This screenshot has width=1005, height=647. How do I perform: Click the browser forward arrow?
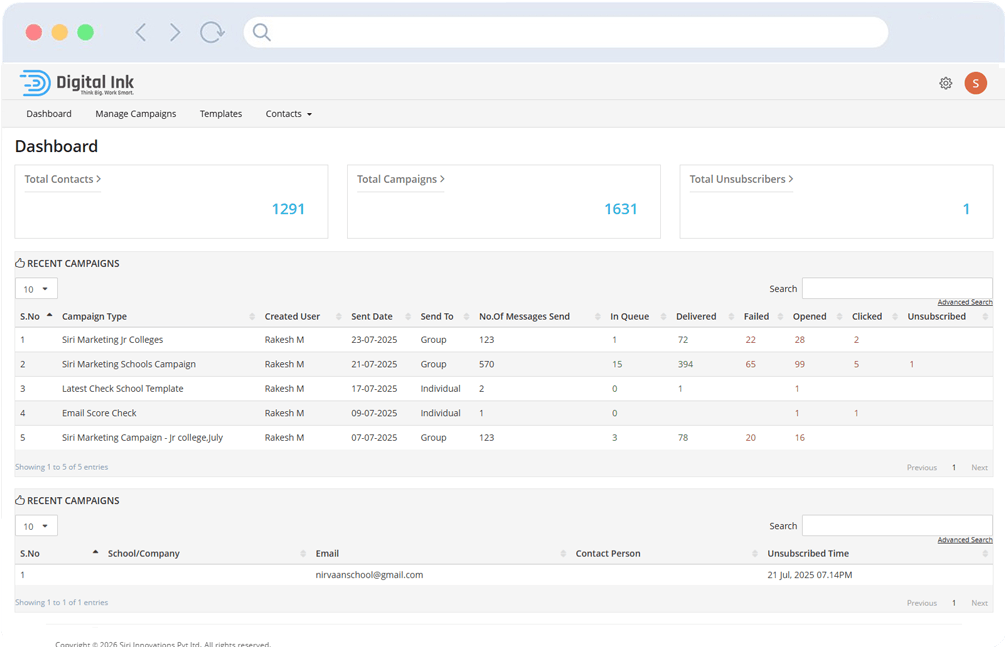pos(175,32)
